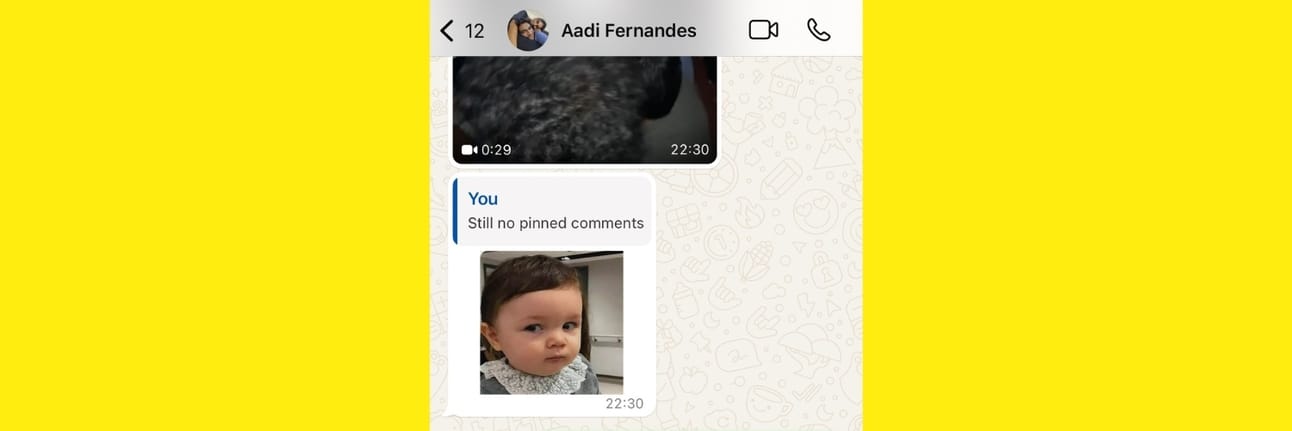Click the camcorder icon beside 0:29
Screen dimensions: 1292x431
tap(469, 150)
